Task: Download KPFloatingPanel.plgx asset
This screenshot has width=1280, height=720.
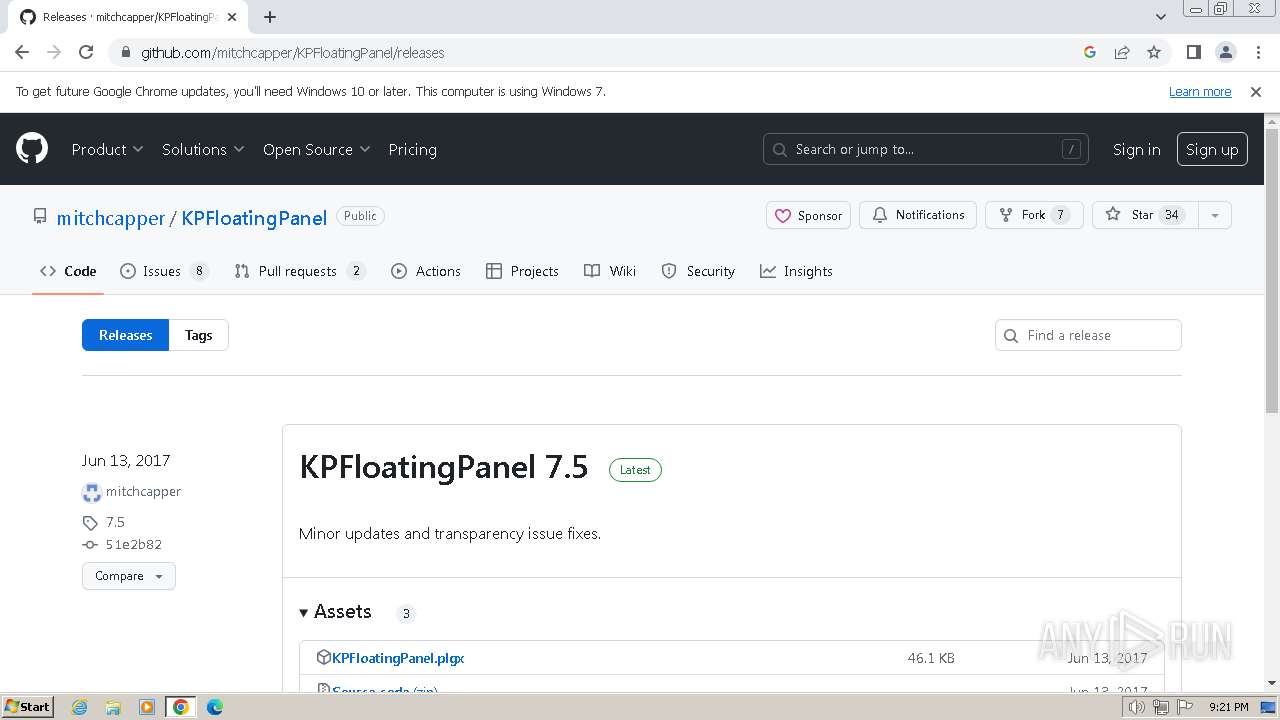Action: coord(398,658)
